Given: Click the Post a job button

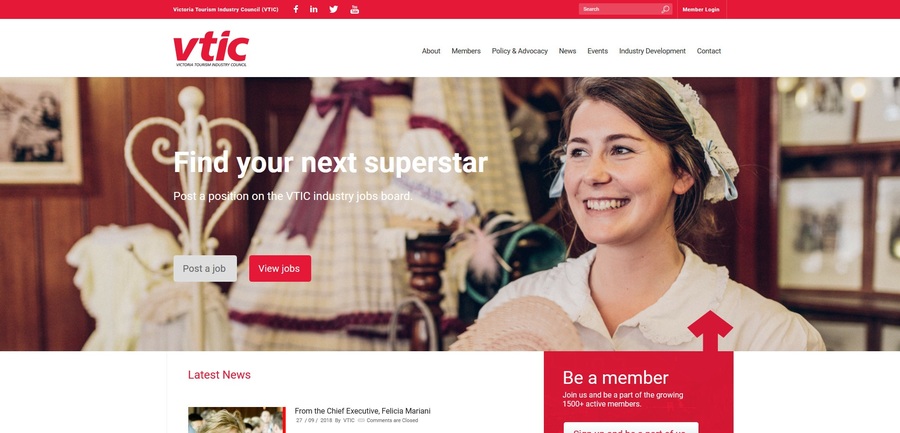Looking at the screenshot, I should (x=205, y=268).
